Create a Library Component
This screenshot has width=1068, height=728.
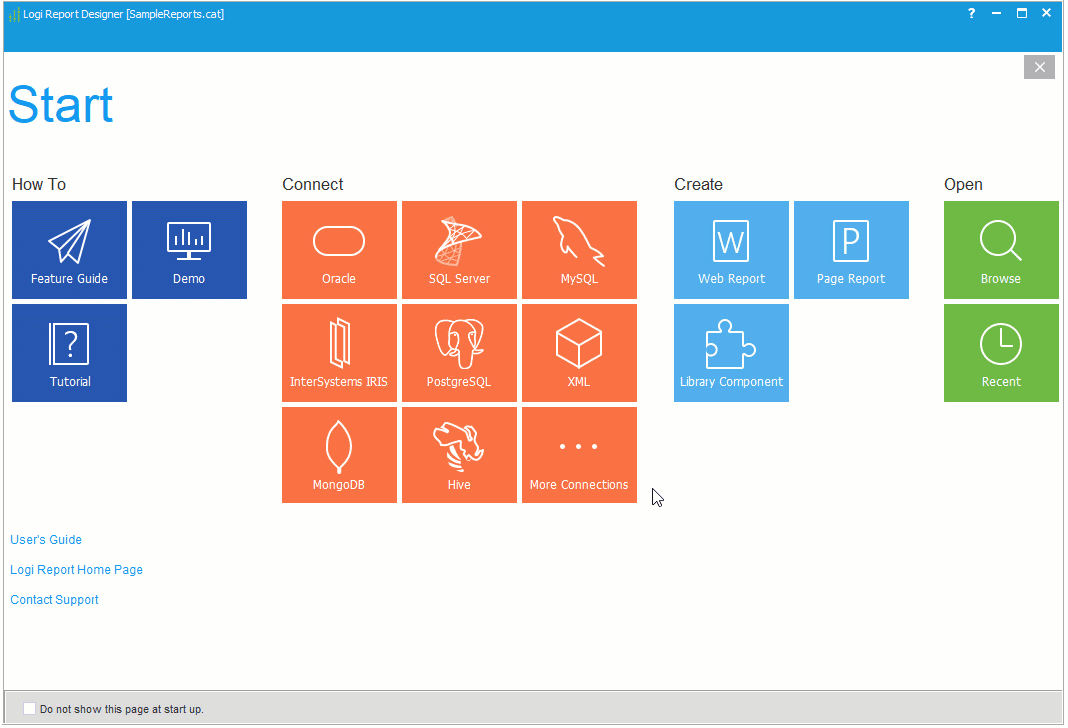click(x=731, y=352)
